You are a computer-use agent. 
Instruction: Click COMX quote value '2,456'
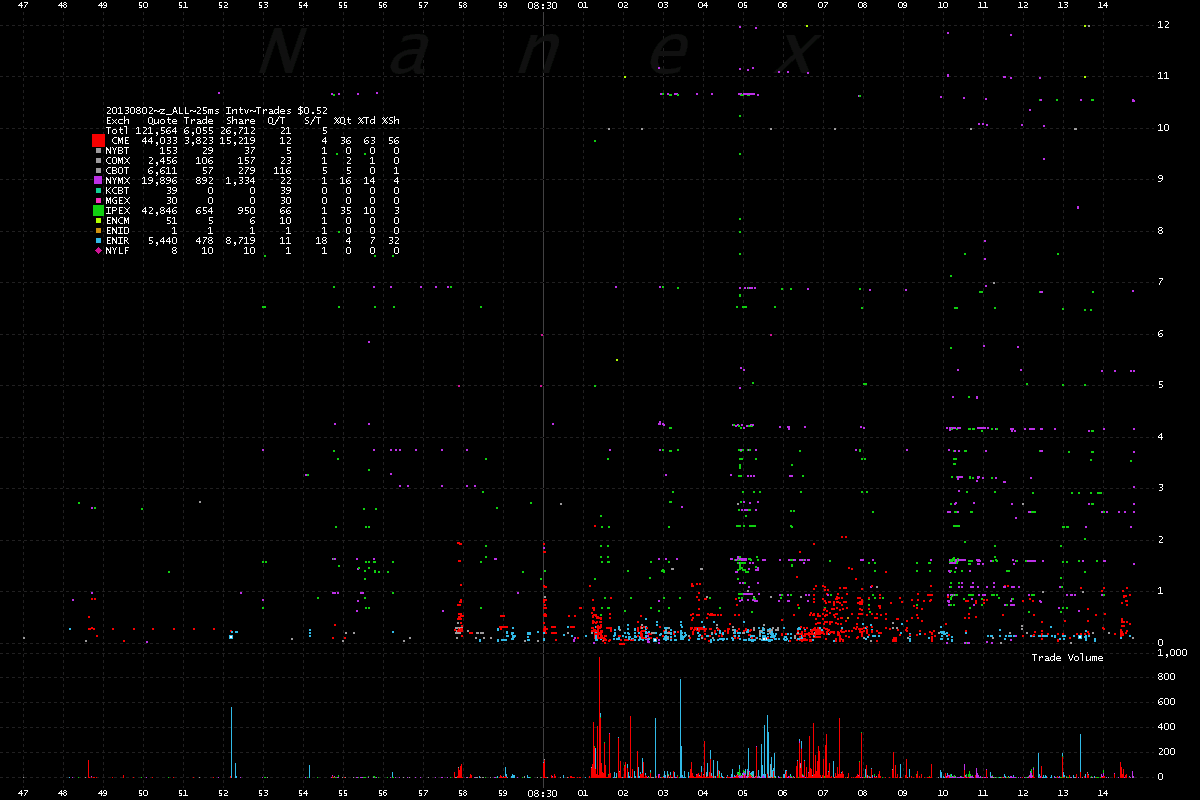click(163, 161)
